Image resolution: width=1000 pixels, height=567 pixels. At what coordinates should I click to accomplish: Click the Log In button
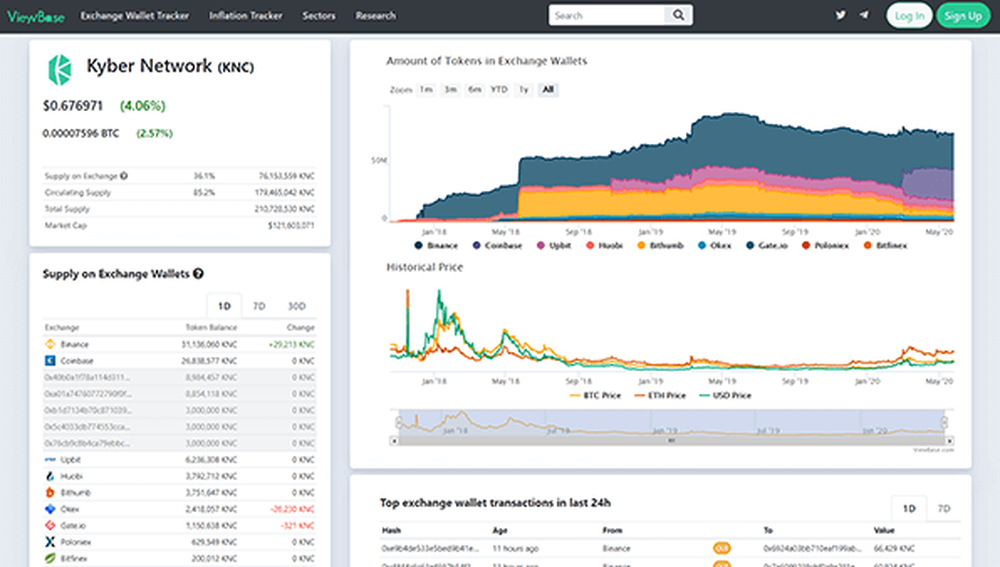tap(909, 16)
